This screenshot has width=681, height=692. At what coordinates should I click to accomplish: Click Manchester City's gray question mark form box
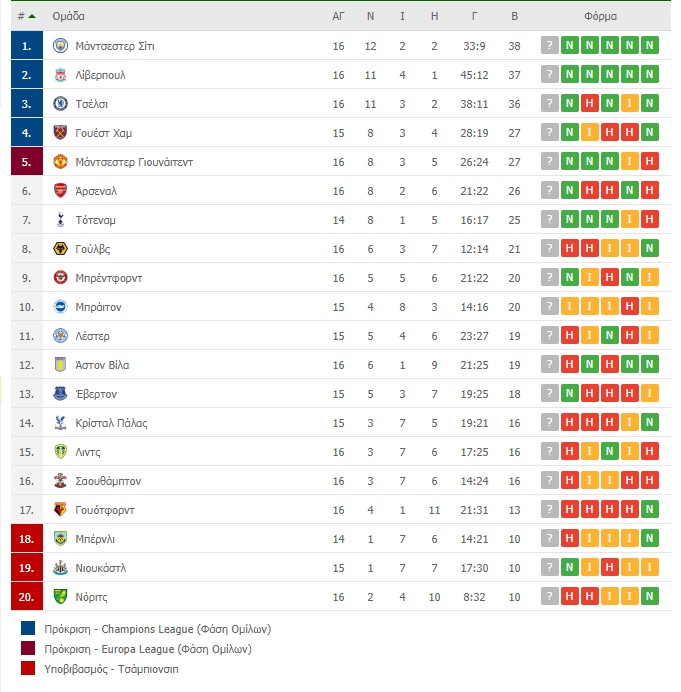tap(549, 45)
